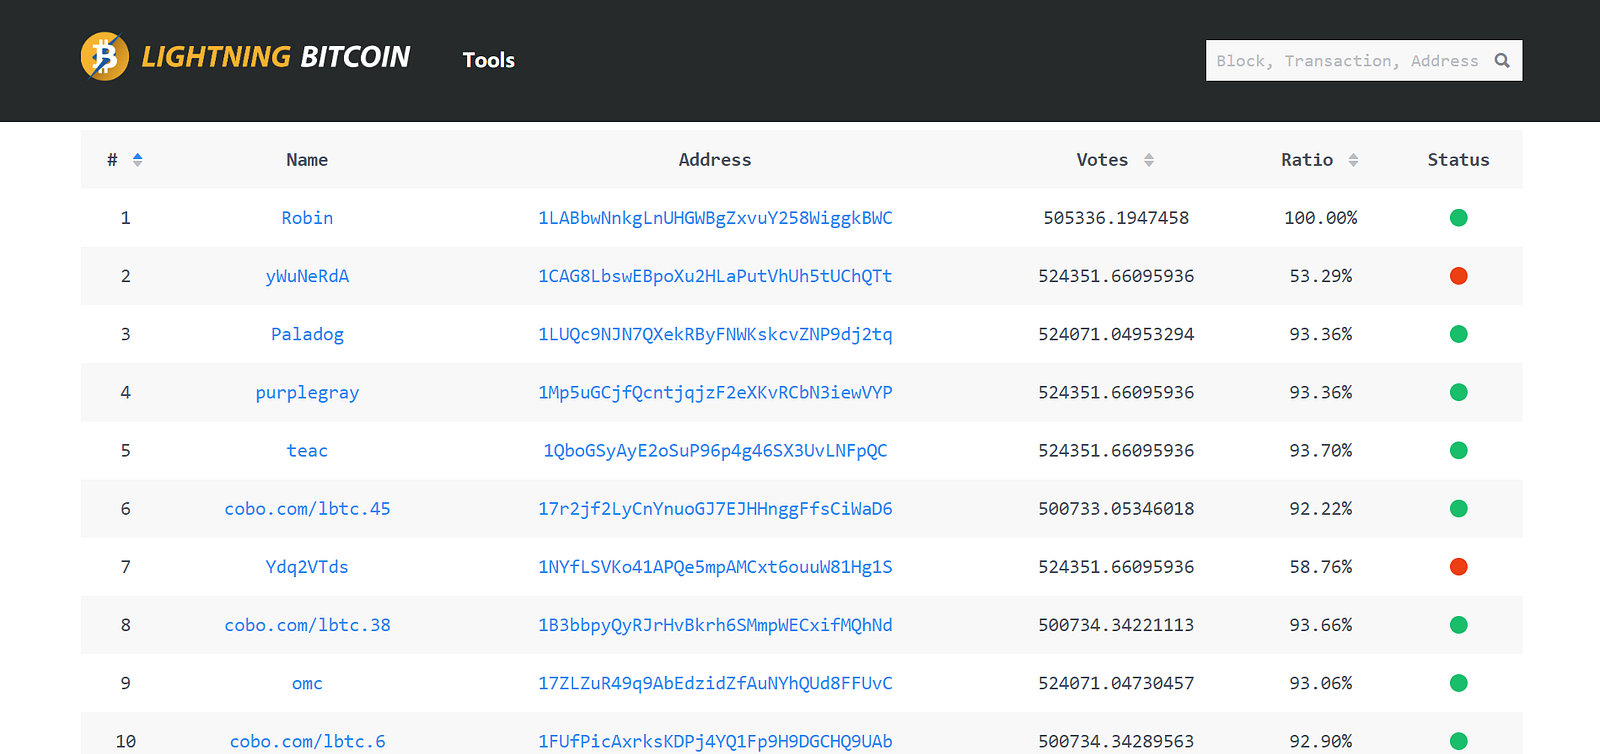This screenshot has height=754, width=1600.
Task: Open the cobo.com/lbtc.45 name link
Action: point(307,509)
